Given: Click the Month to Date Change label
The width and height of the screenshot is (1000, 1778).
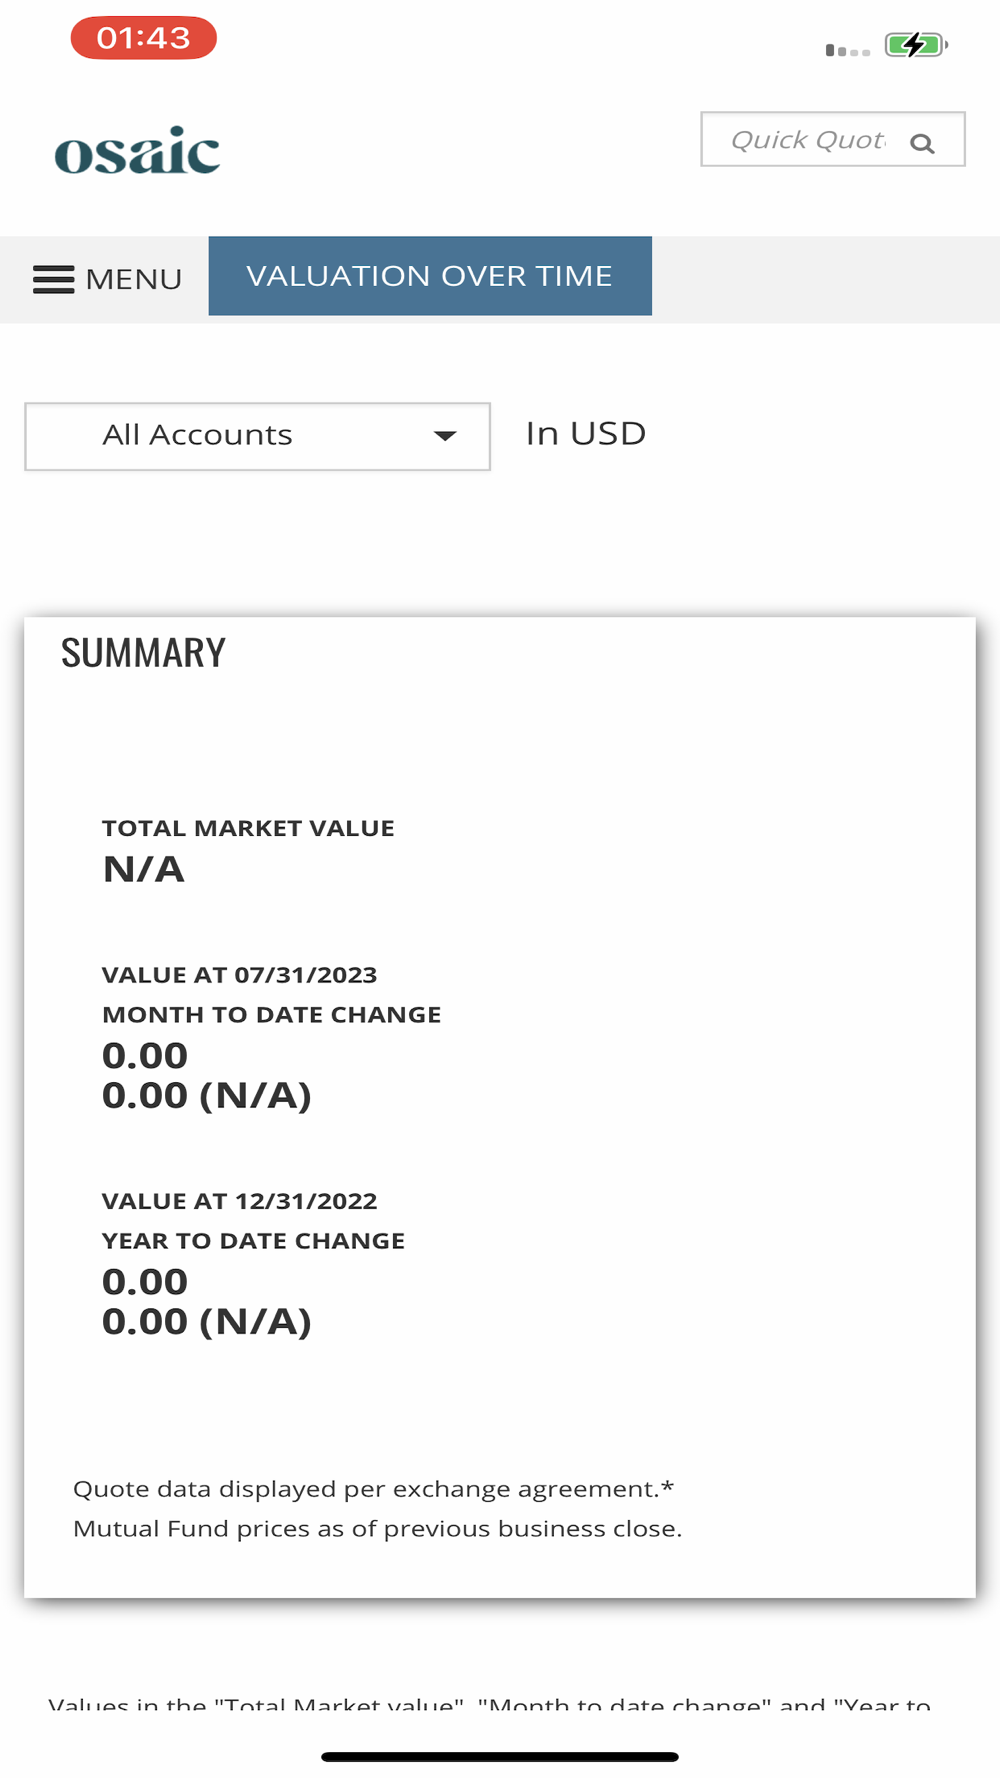Looking at the screenshot, I should (272, 1015).
